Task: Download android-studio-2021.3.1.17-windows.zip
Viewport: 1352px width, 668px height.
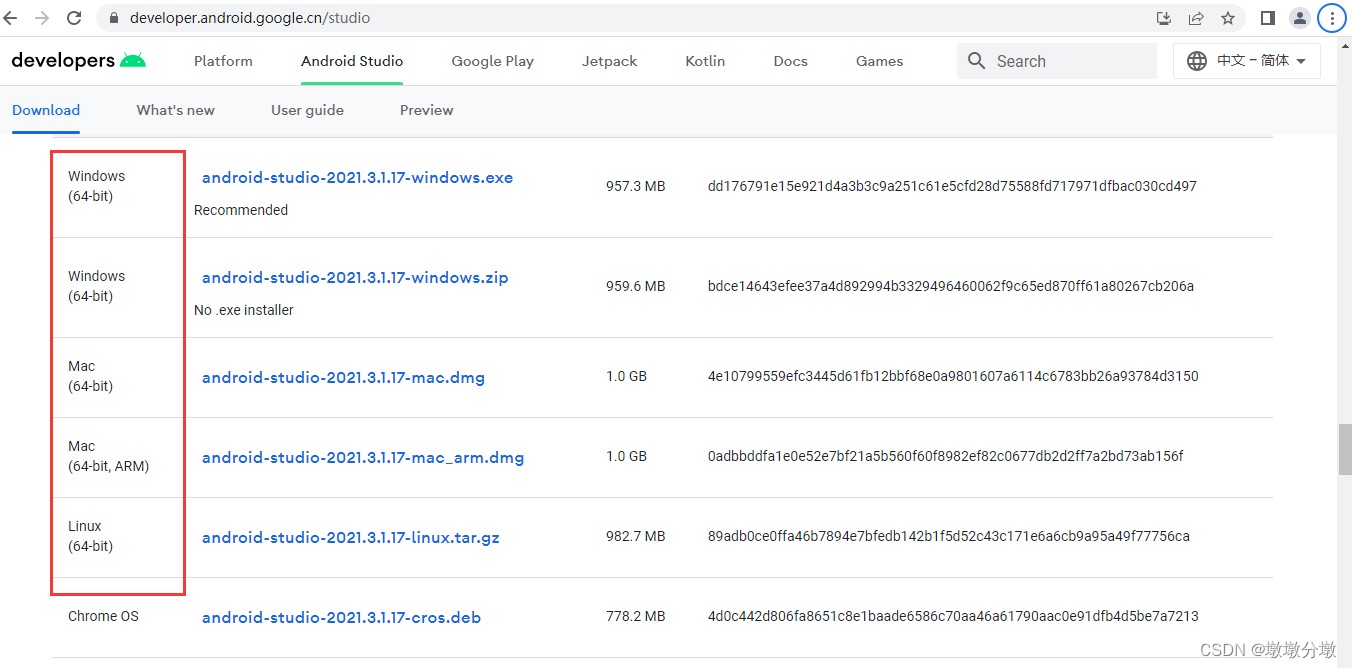Action: coord(355,278)
